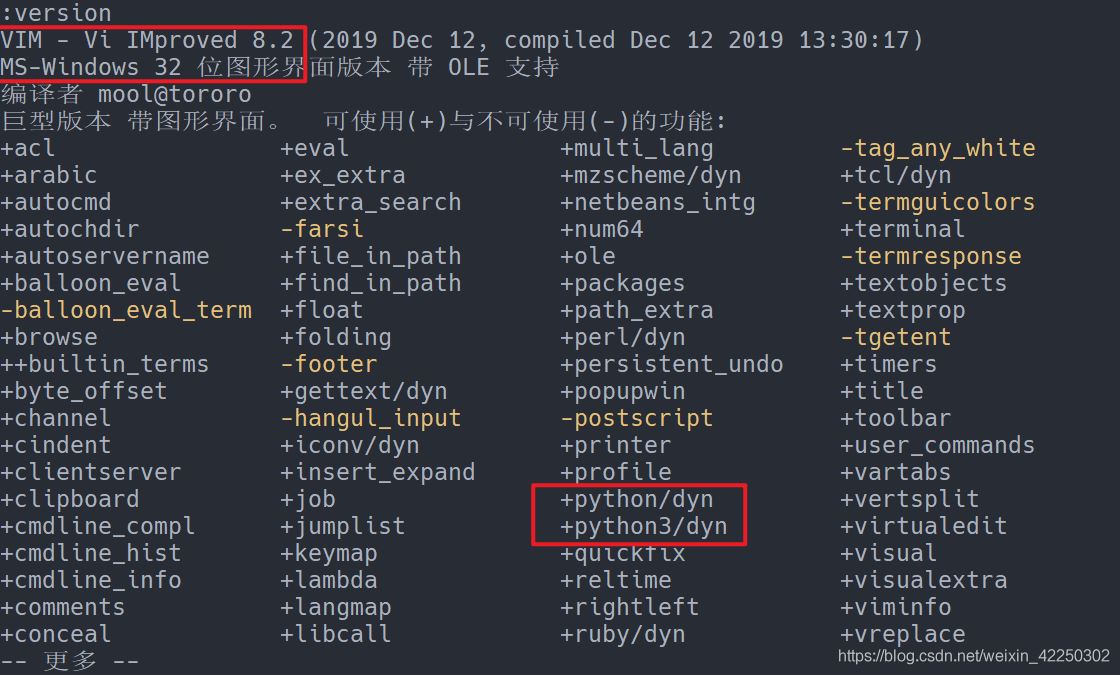Click the mool@tororo compiler name
The width and height of the screenshot is (1120, 675).
[x=175, y=94]
